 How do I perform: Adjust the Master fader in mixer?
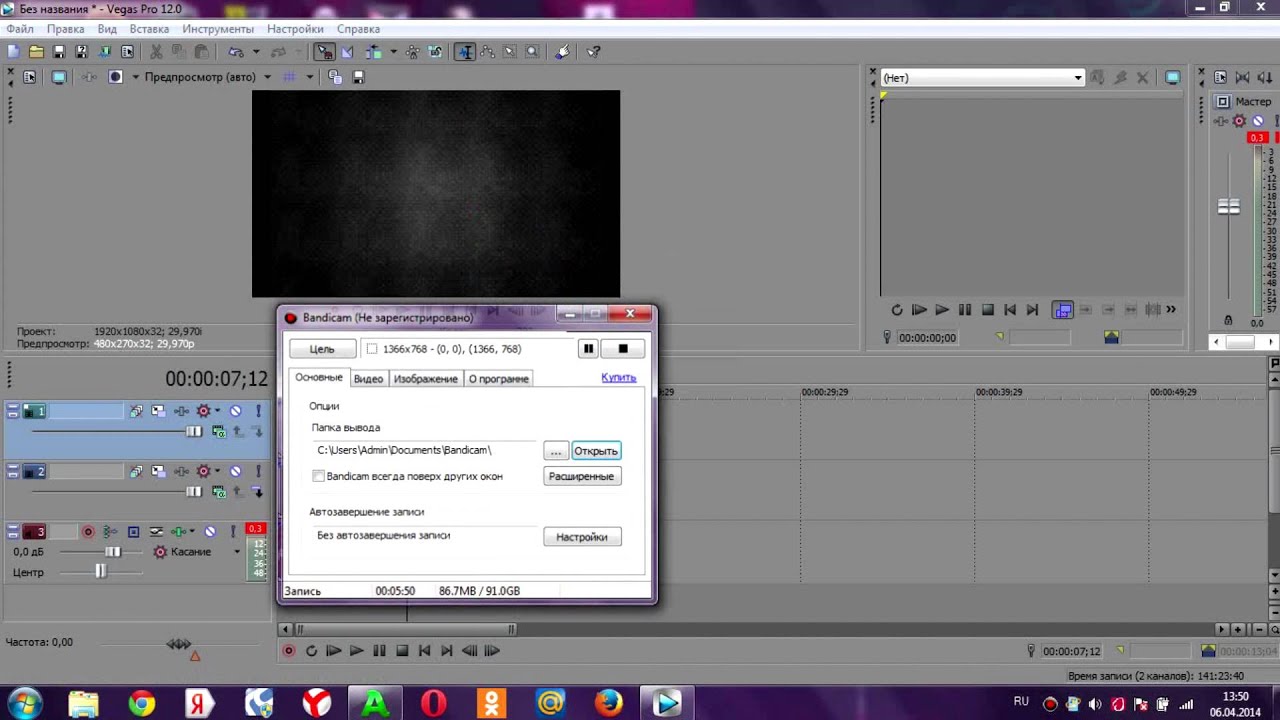1229,207
